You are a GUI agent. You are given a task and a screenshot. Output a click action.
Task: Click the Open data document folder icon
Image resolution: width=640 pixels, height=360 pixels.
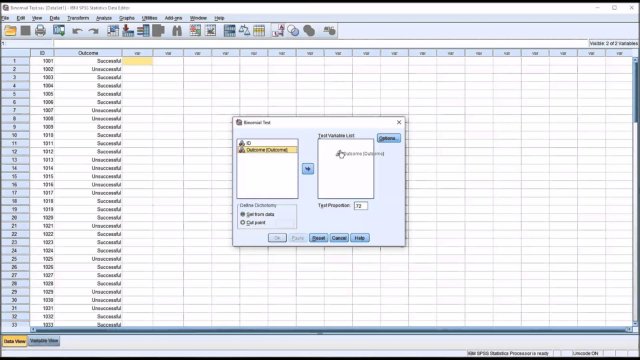[10, 31]
